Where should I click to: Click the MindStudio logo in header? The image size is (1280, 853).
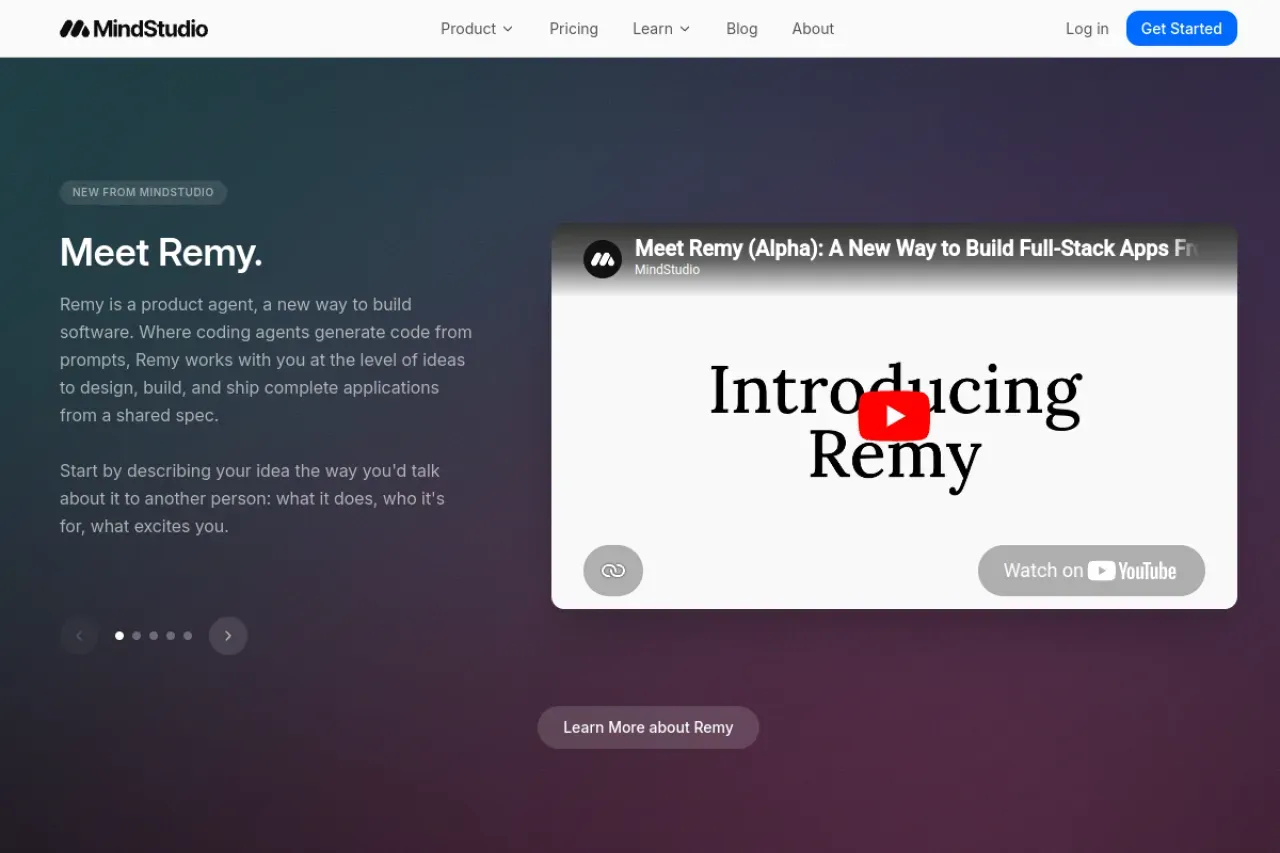[x=134, y=29]
